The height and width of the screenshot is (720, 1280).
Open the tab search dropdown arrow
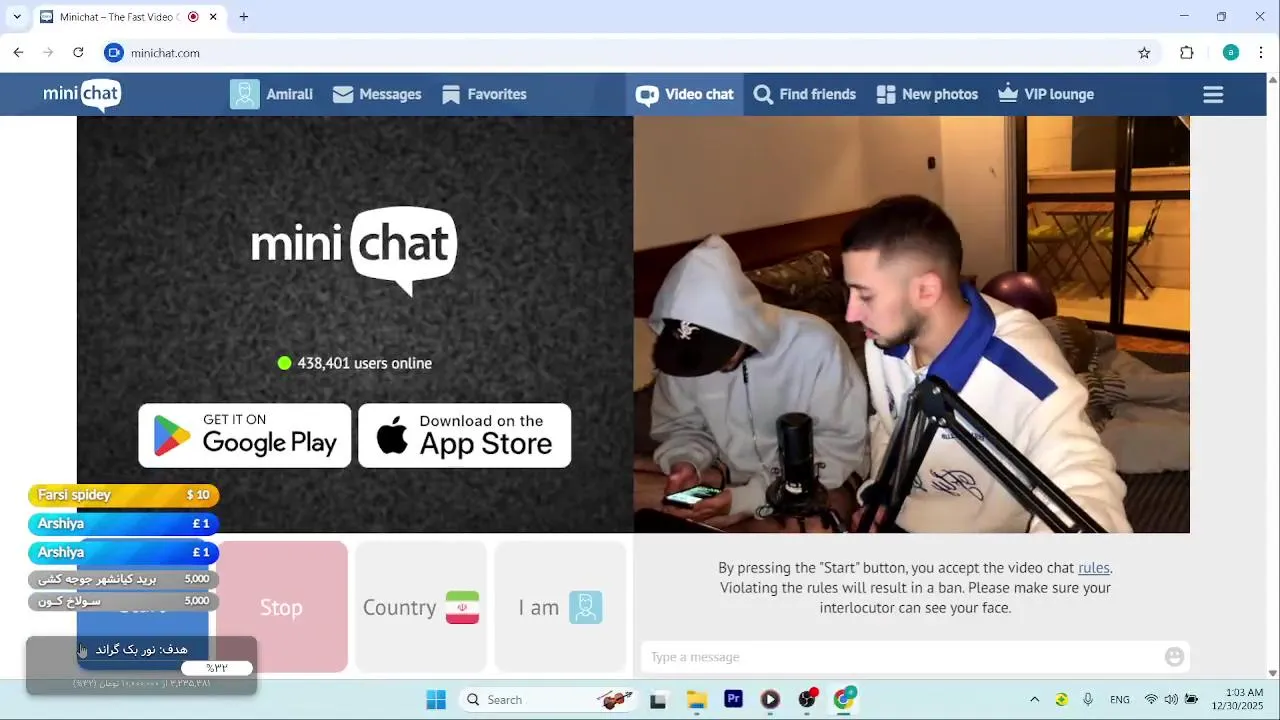[x=17, y=17]
